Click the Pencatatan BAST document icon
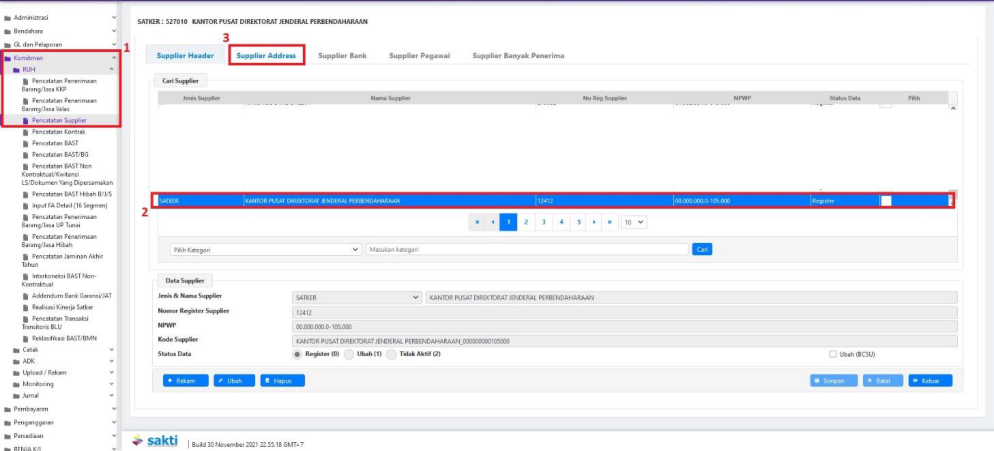Image resolution: width=994 pixels, height=451 pixels. 25,143
